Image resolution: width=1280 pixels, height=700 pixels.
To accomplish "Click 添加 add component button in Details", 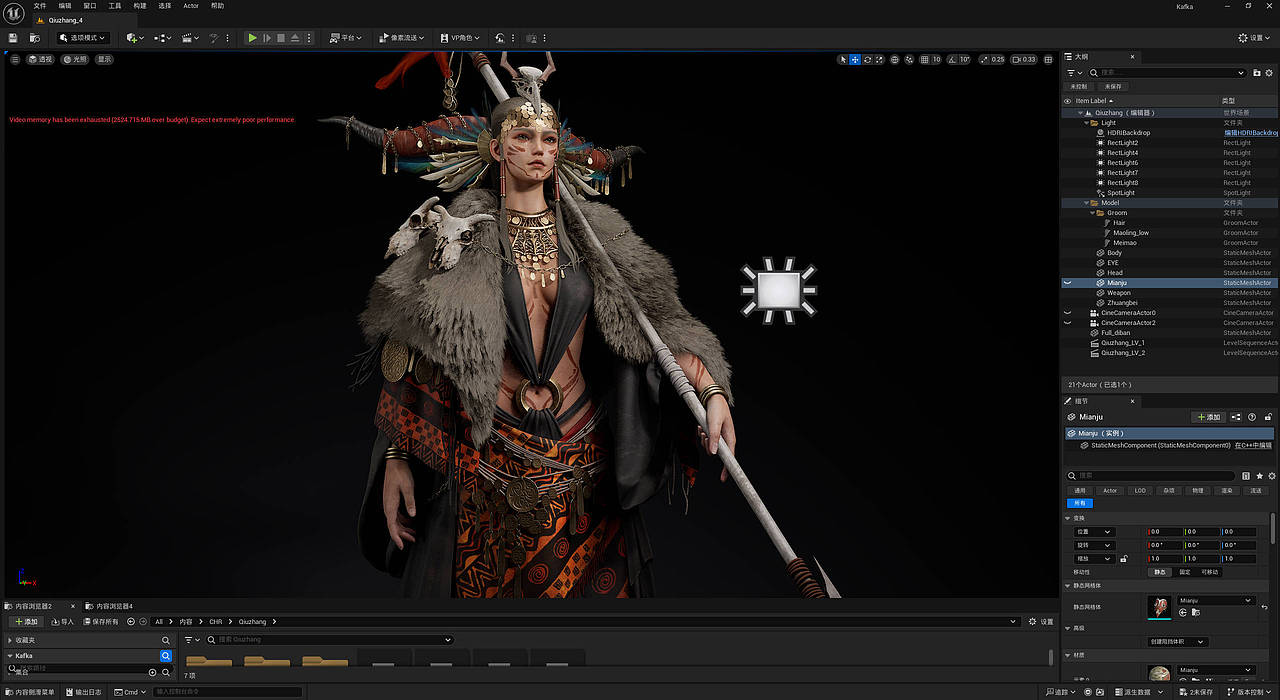I will coord(1208,417).
